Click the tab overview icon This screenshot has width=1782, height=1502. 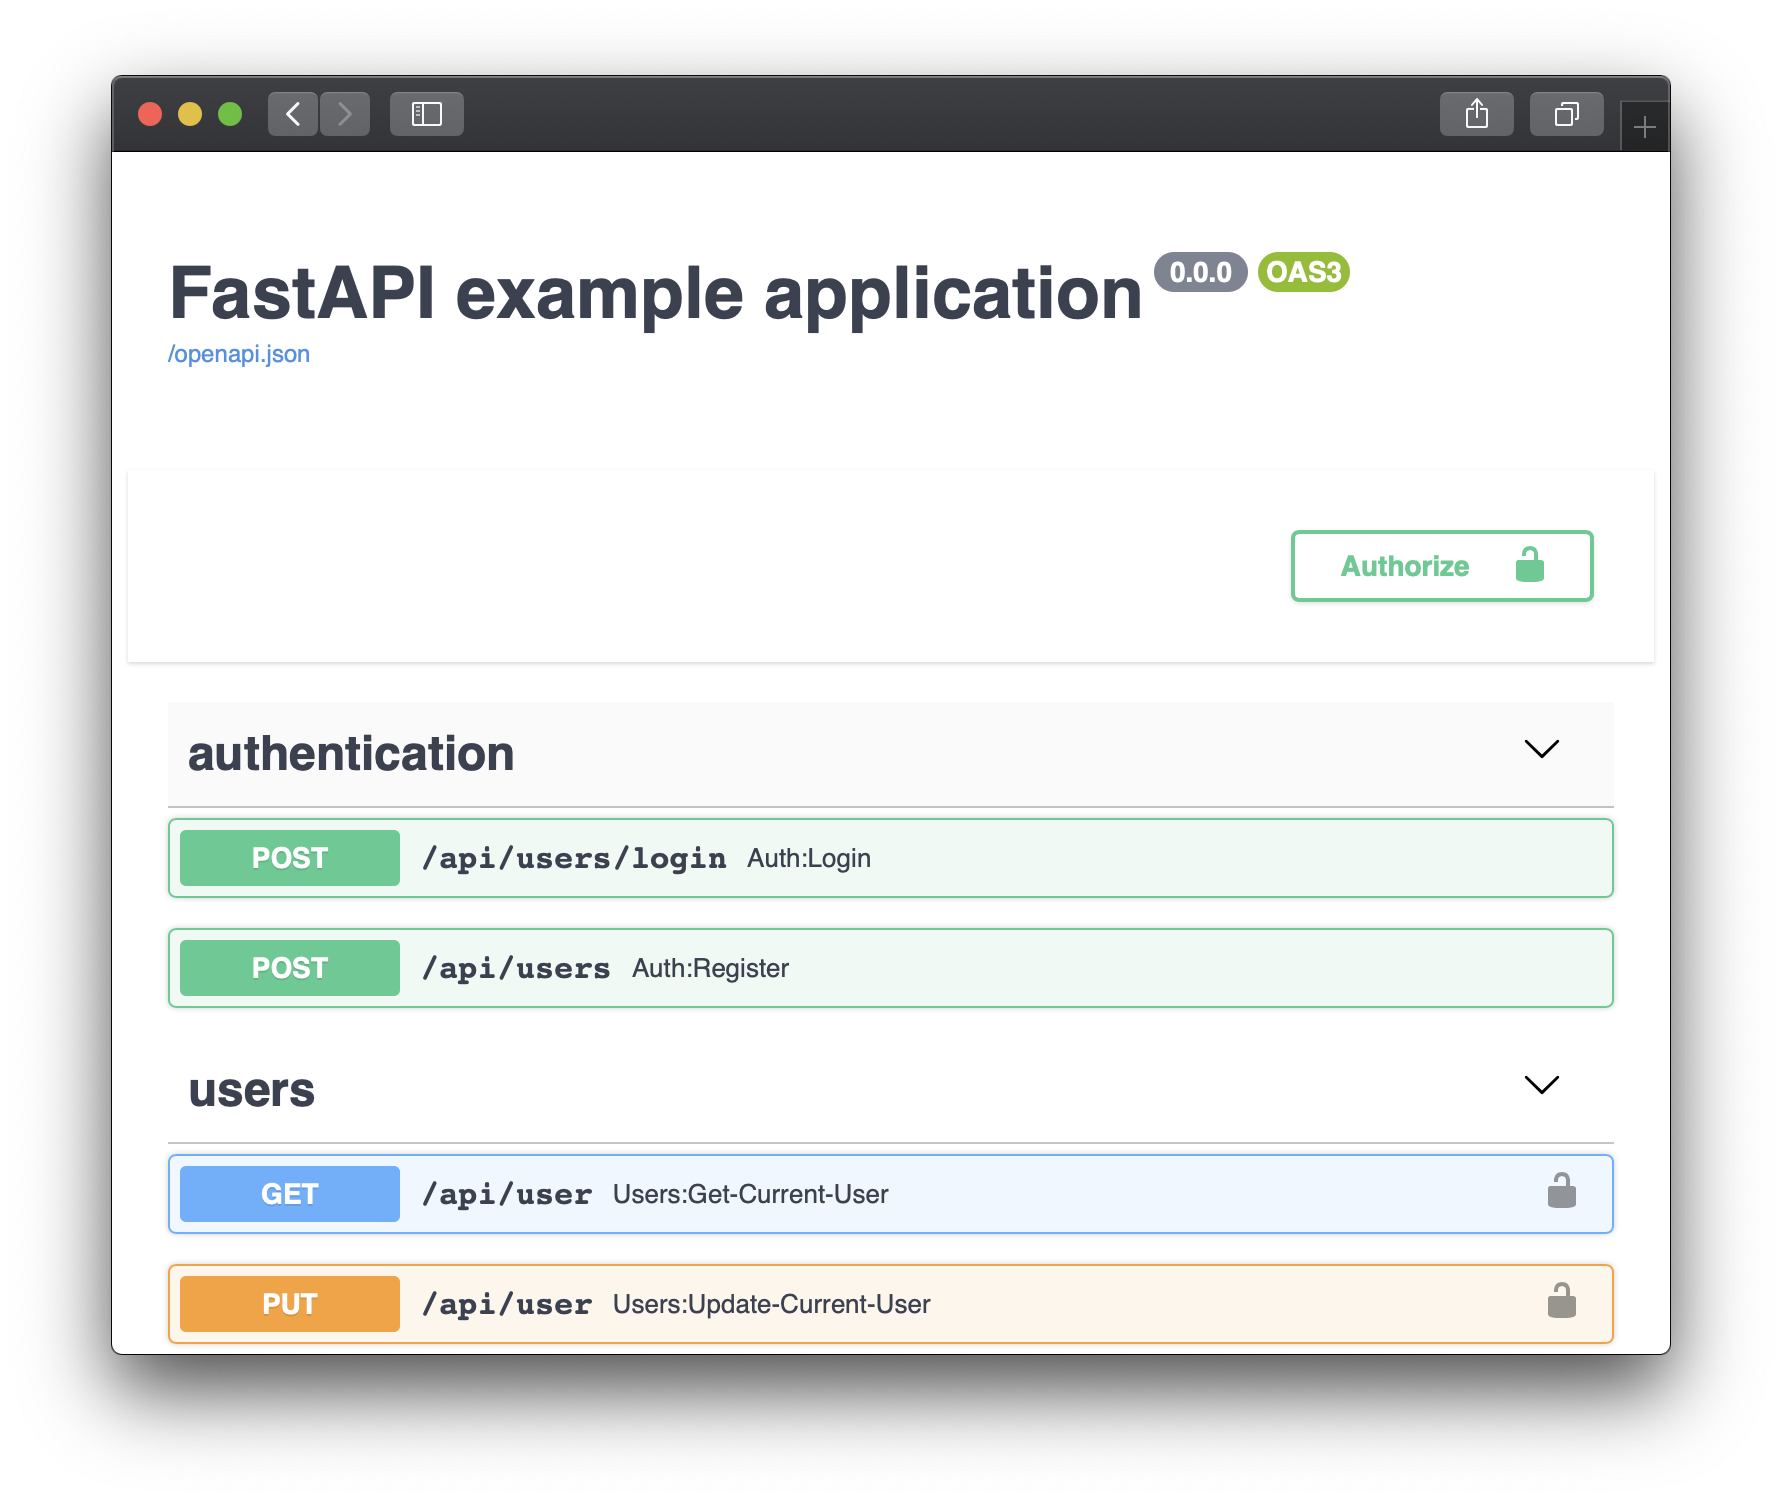pyautogui.click(x=1566, y=113)
